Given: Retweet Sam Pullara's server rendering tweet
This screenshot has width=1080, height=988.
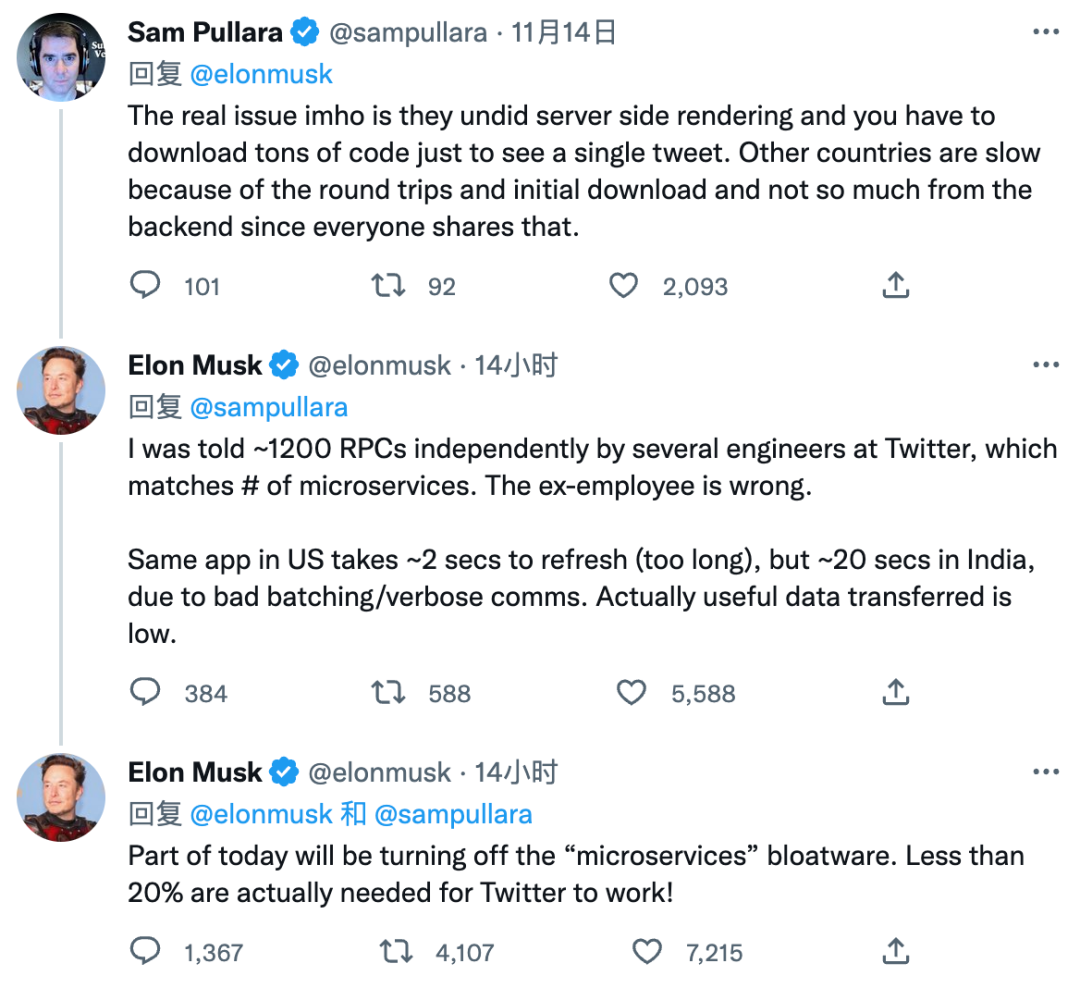Looking at the screenshot, I should [x=388, y=286].
